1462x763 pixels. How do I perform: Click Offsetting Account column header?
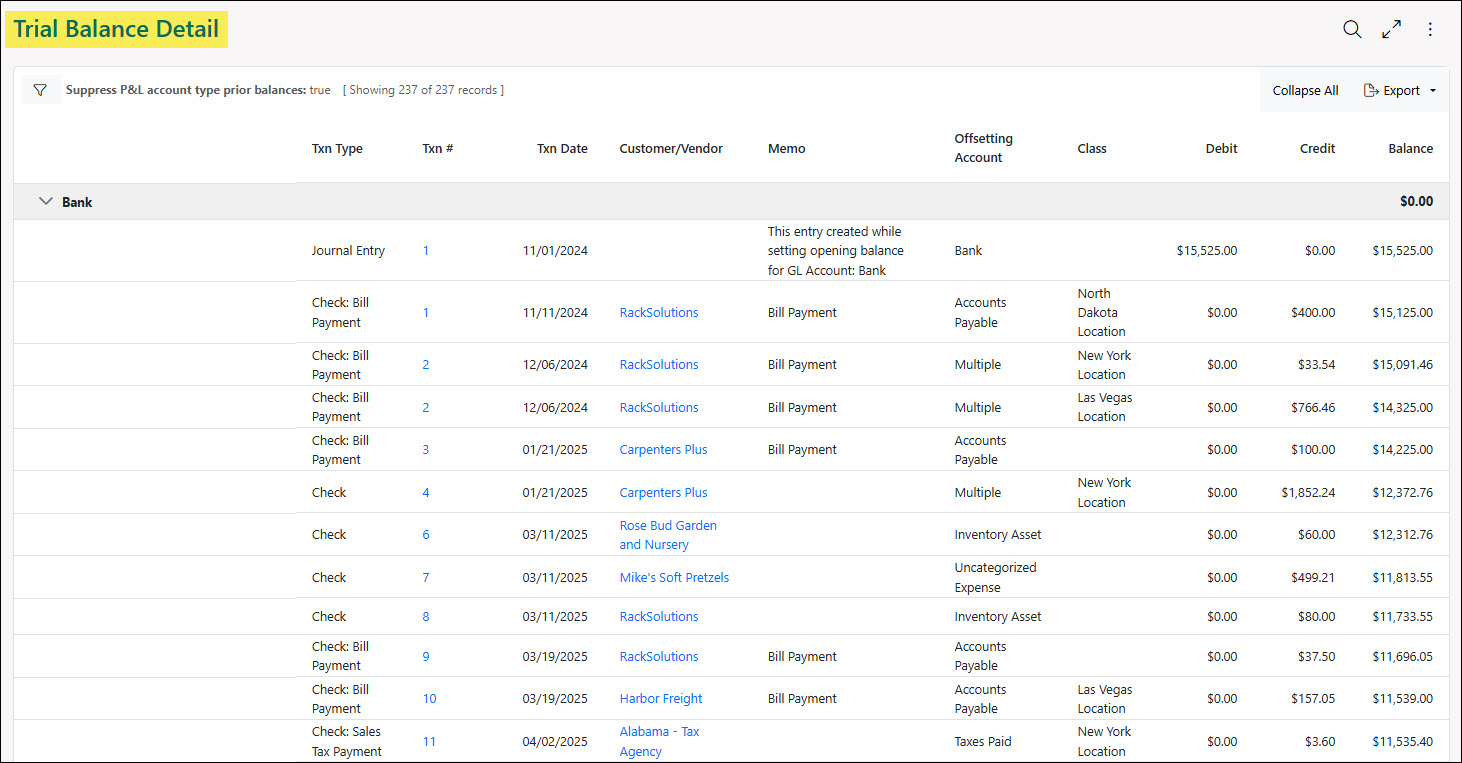[984, 148]
